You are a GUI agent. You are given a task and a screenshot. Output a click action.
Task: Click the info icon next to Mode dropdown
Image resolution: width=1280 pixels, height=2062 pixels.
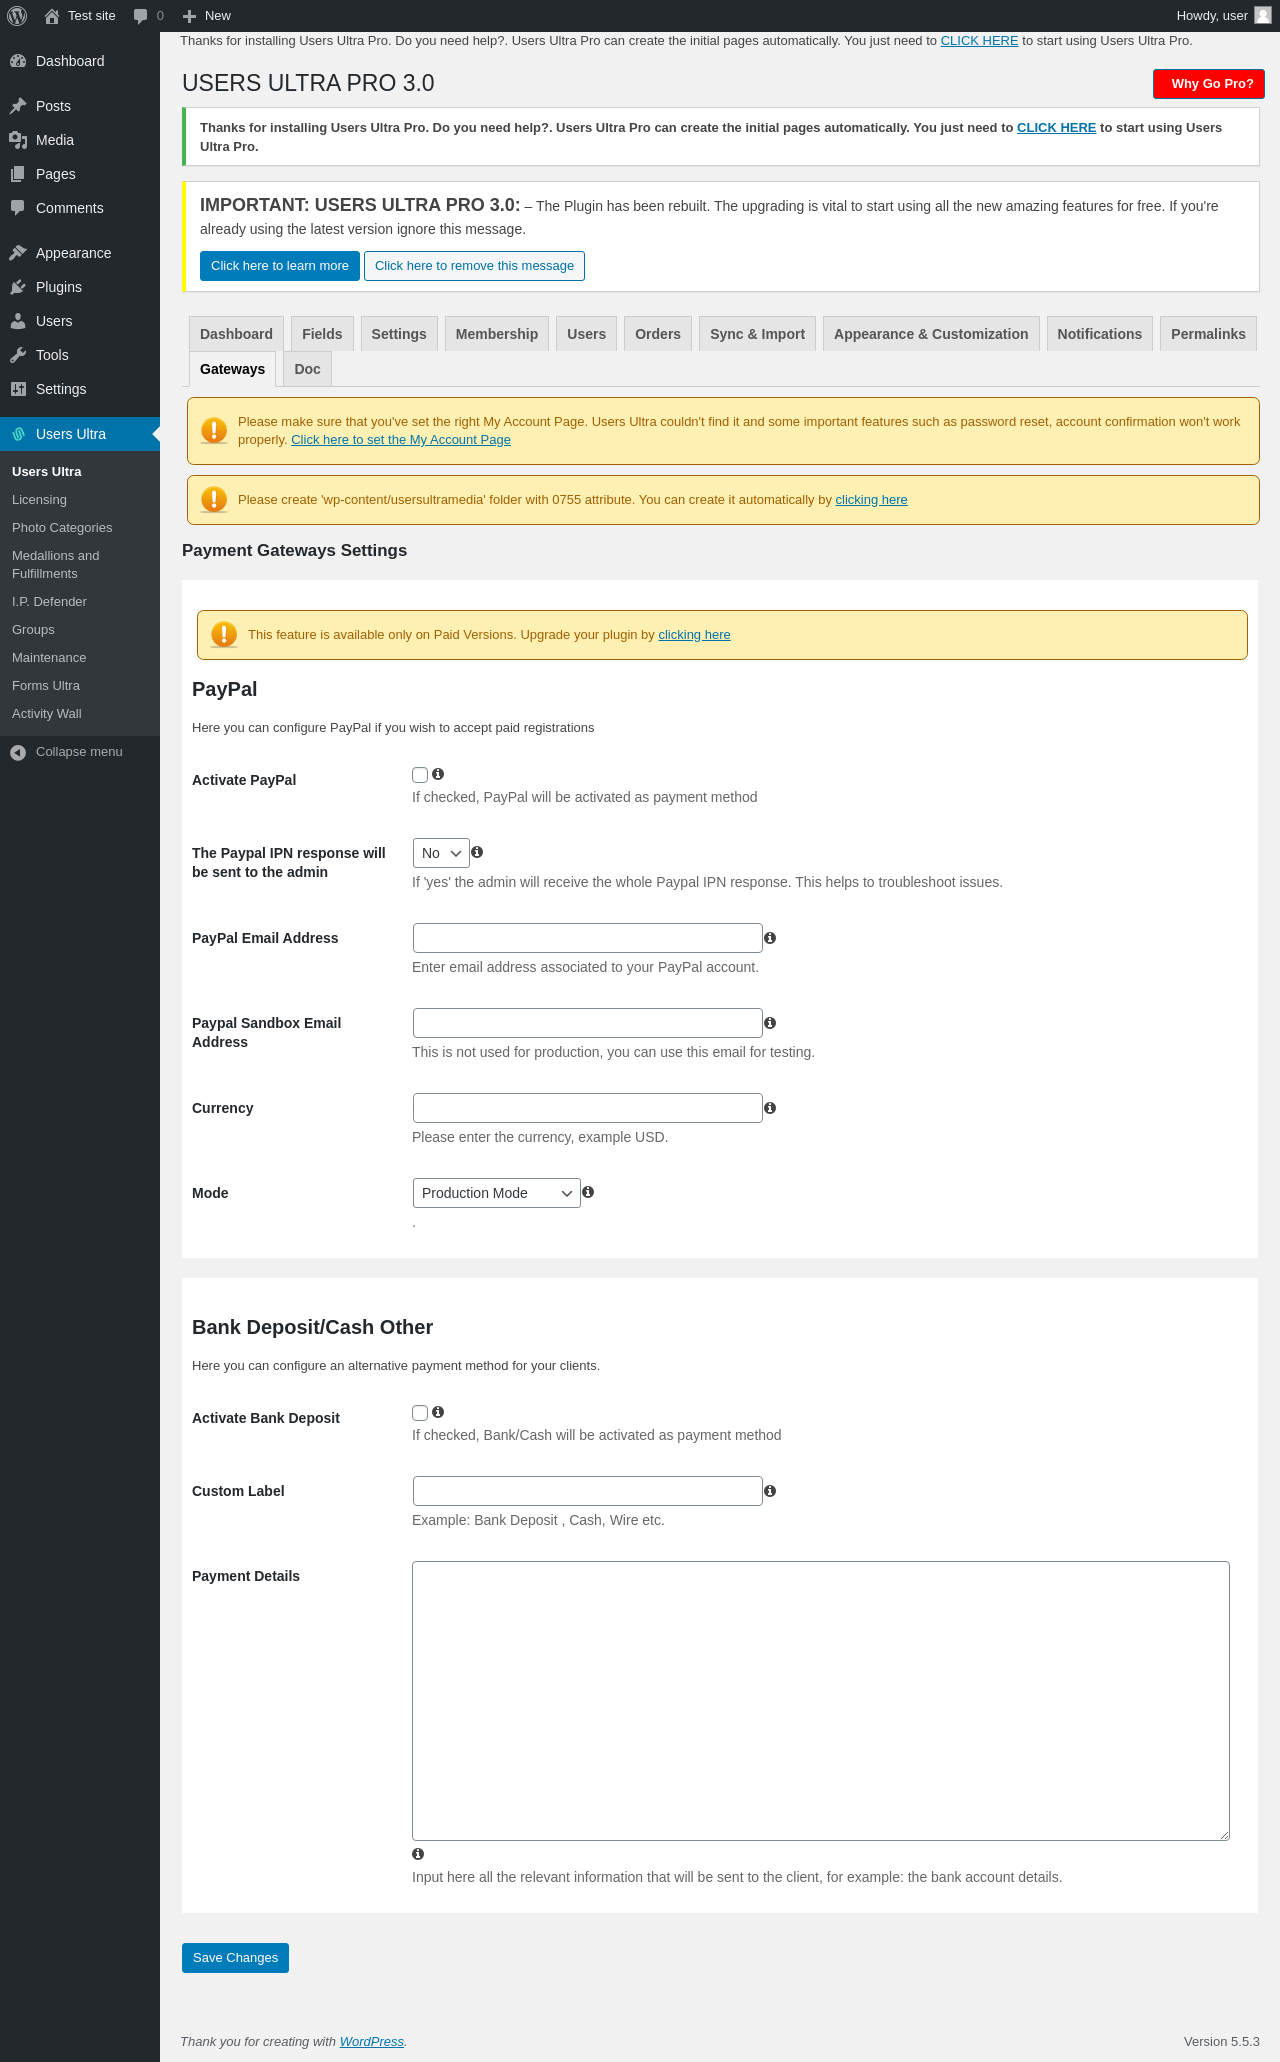[x=588, y=1192]
